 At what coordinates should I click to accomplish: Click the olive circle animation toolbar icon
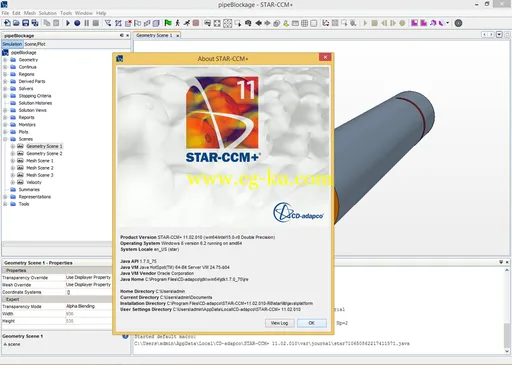[x=402, y=23]
